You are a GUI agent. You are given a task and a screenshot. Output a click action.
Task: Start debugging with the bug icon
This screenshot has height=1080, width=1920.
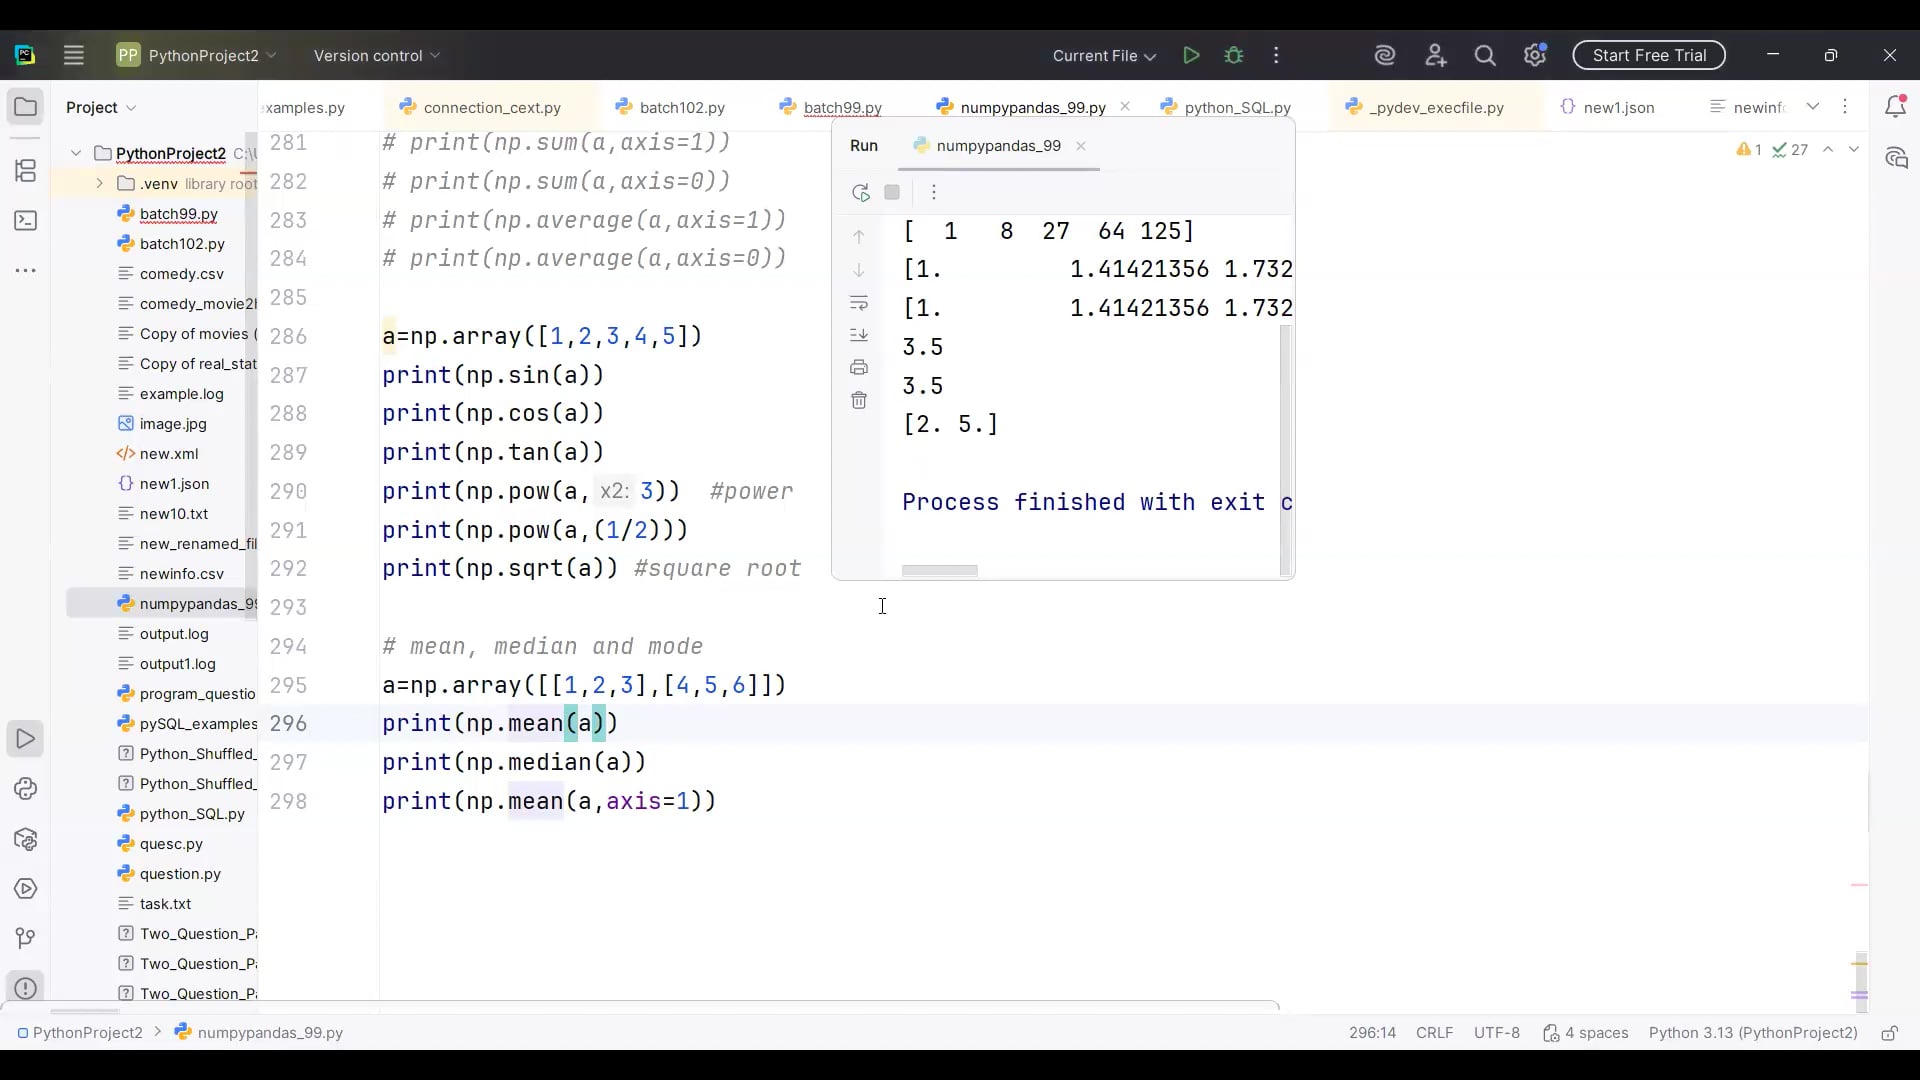1234,56
